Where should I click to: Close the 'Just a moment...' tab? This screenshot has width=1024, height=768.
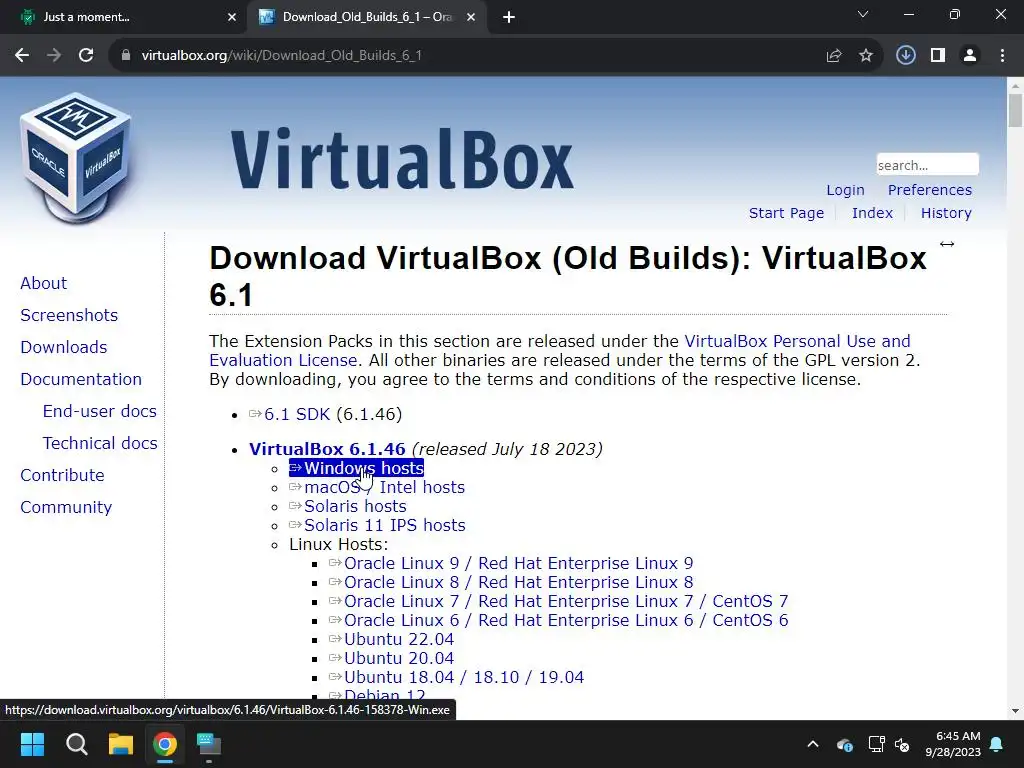tap(232, 17)
